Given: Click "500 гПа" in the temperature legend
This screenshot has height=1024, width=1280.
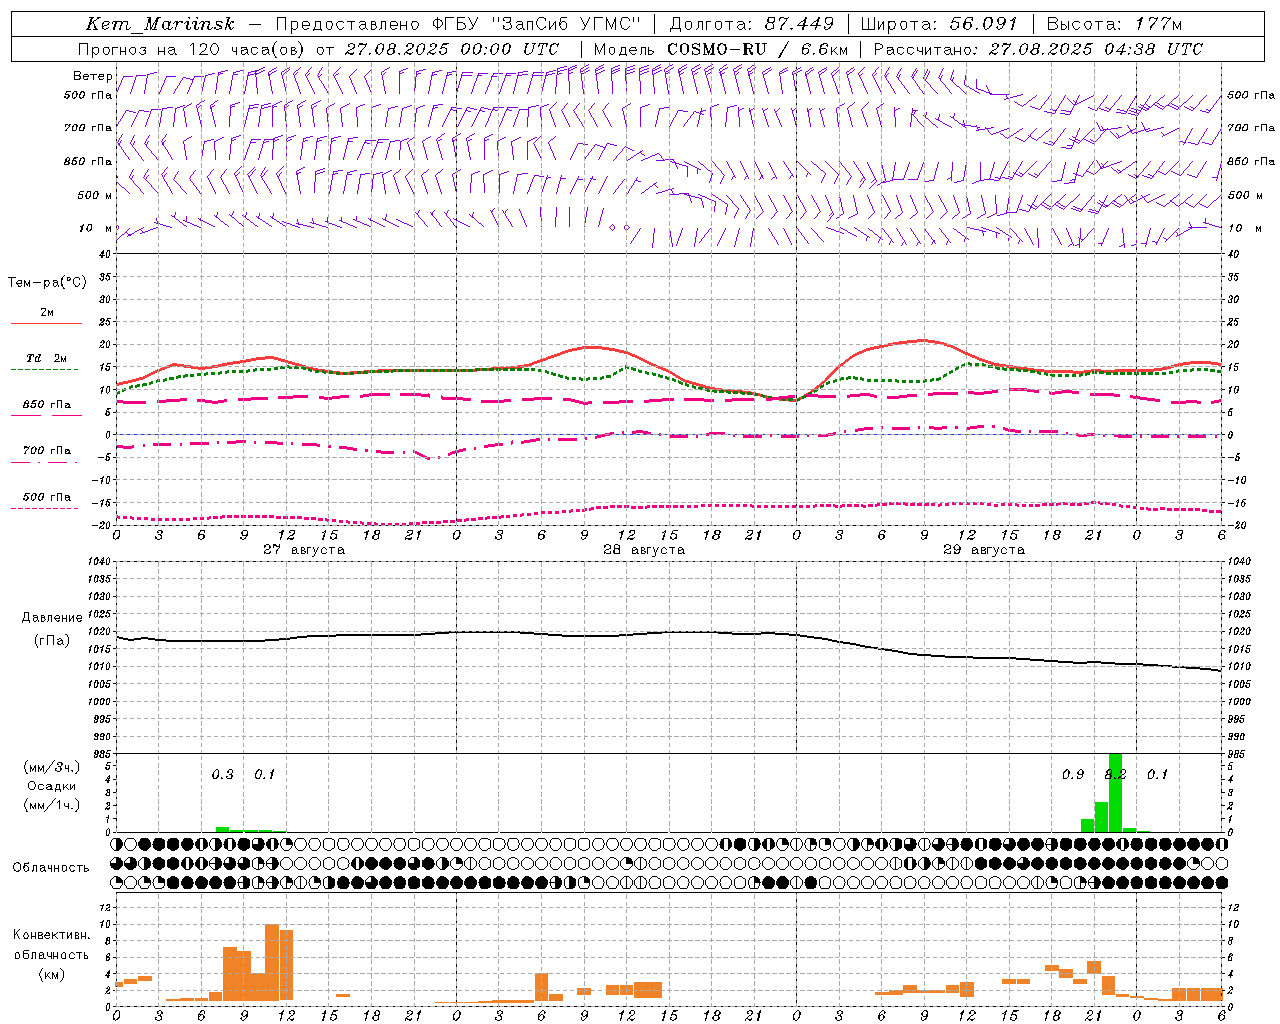Looking at the screenshot, I should pyautogui.click(x=47, y=496).
